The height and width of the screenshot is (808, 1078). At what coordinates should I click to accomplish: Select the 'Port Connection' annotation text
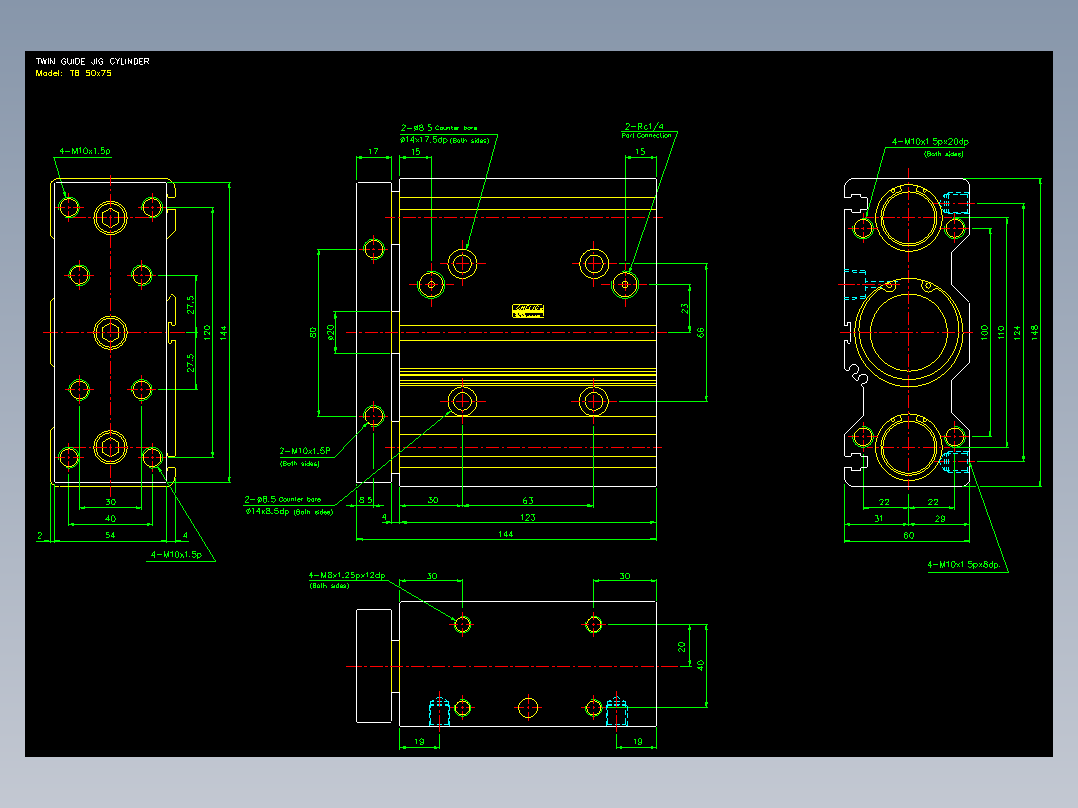(x=646, y=135)
